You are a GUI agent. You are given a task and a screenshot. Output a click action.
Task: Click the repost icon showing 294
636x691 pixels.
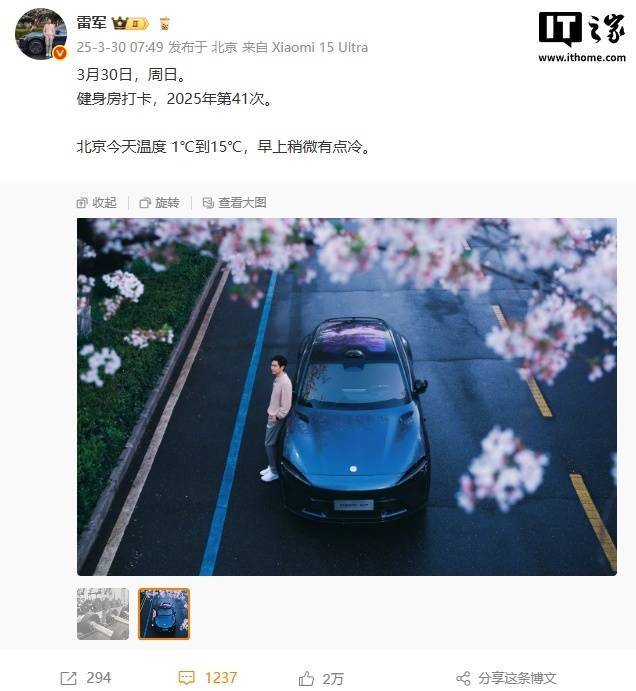click(68, 678)
